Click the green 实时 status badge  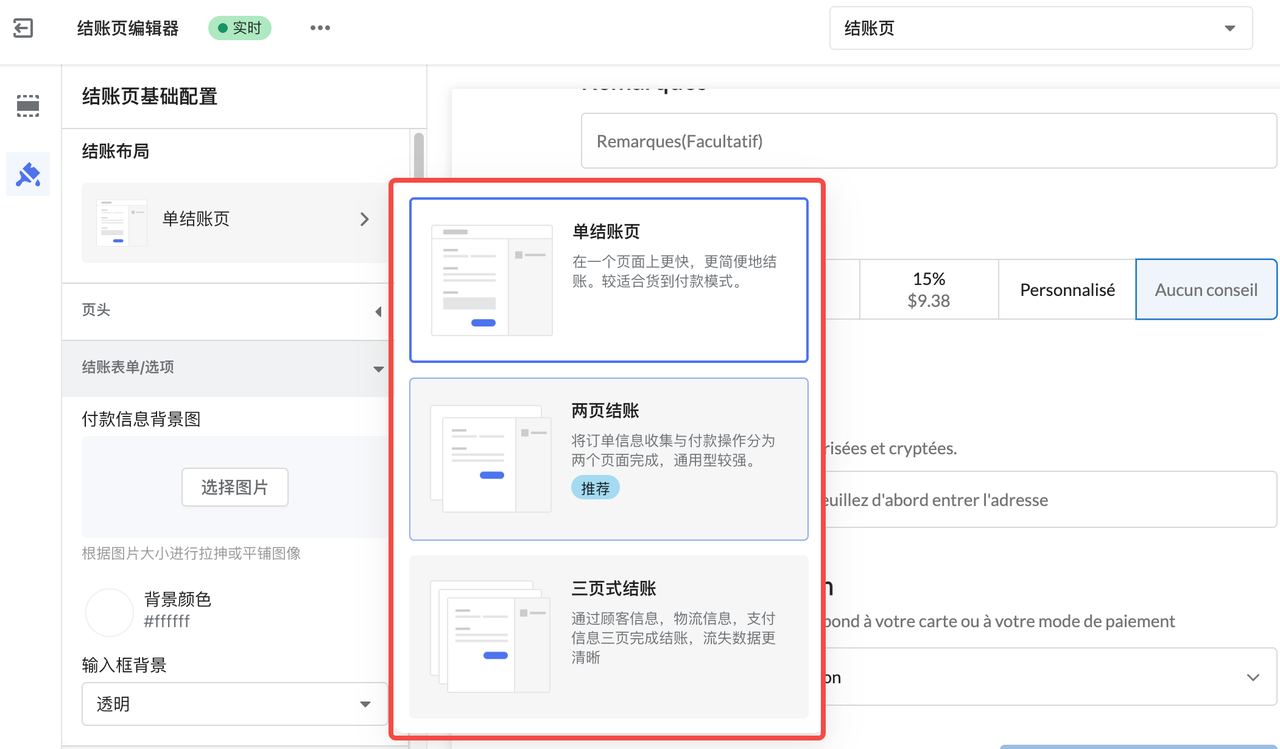point(239,28)
